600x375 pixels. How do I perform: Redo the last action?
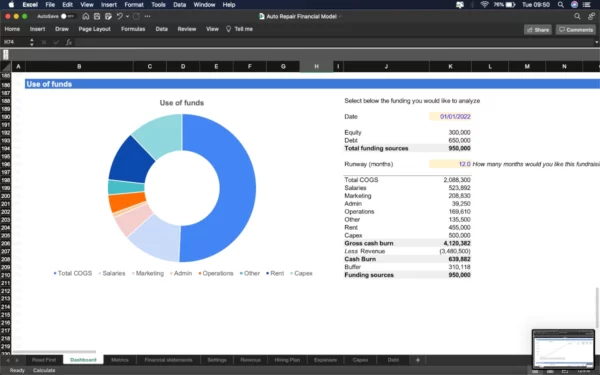136,16
